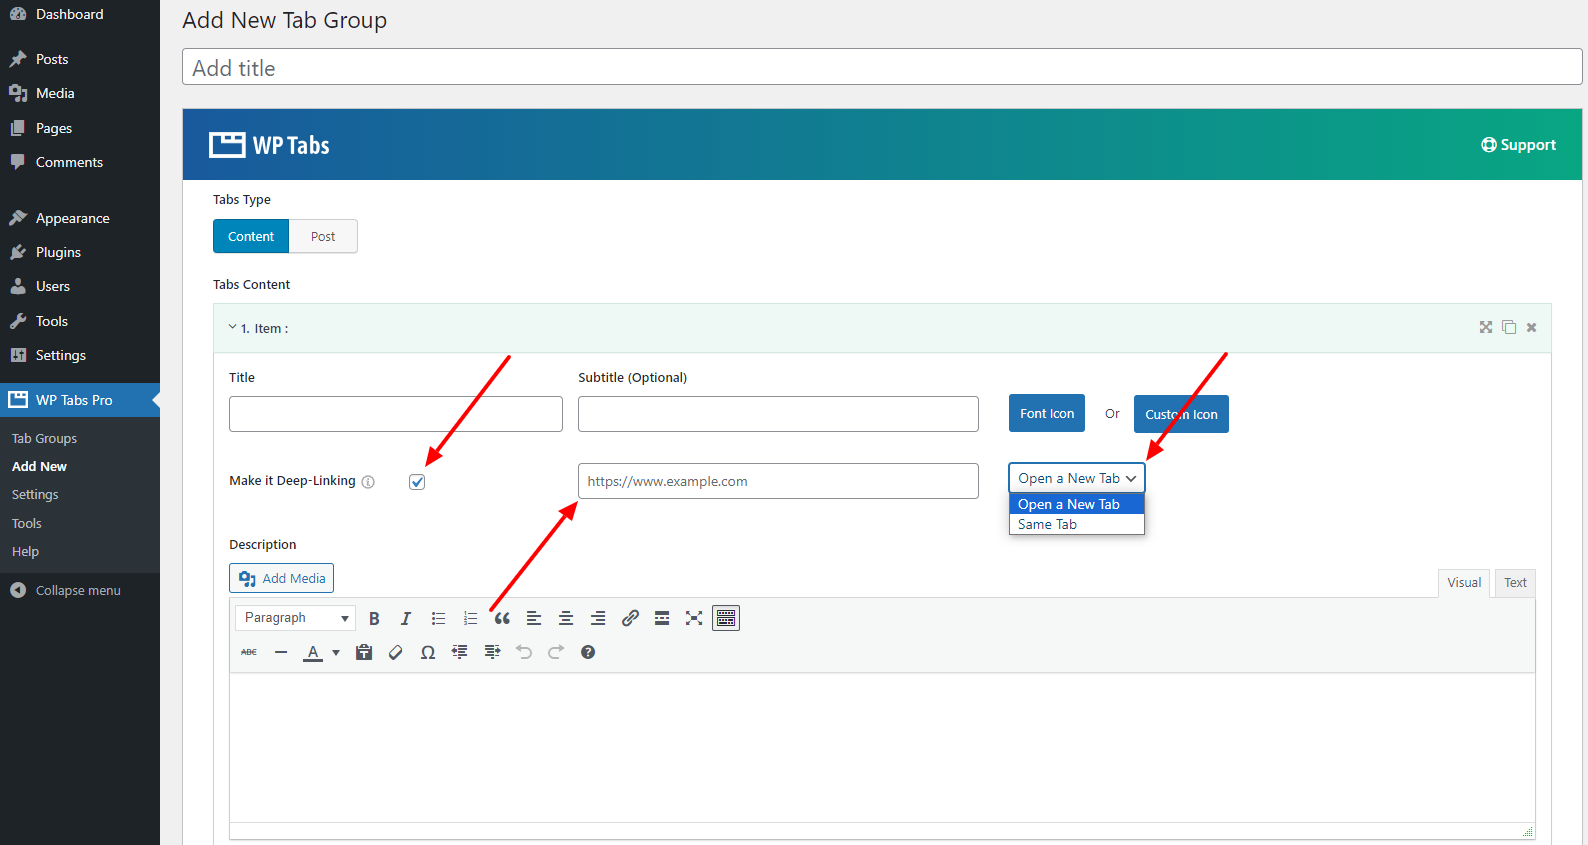Collapse the 1. Item accordion section

(x=233, y=327)
